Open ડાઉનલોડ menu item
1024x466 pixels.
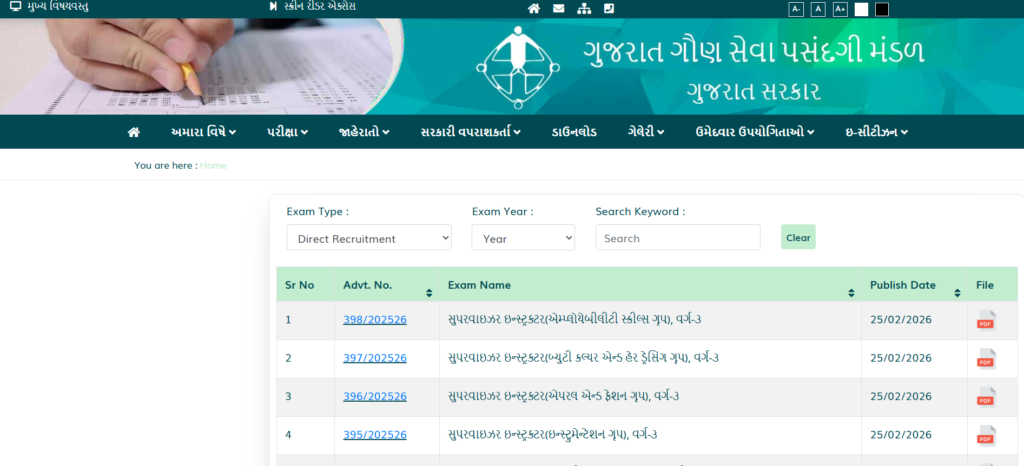point(574,132)
